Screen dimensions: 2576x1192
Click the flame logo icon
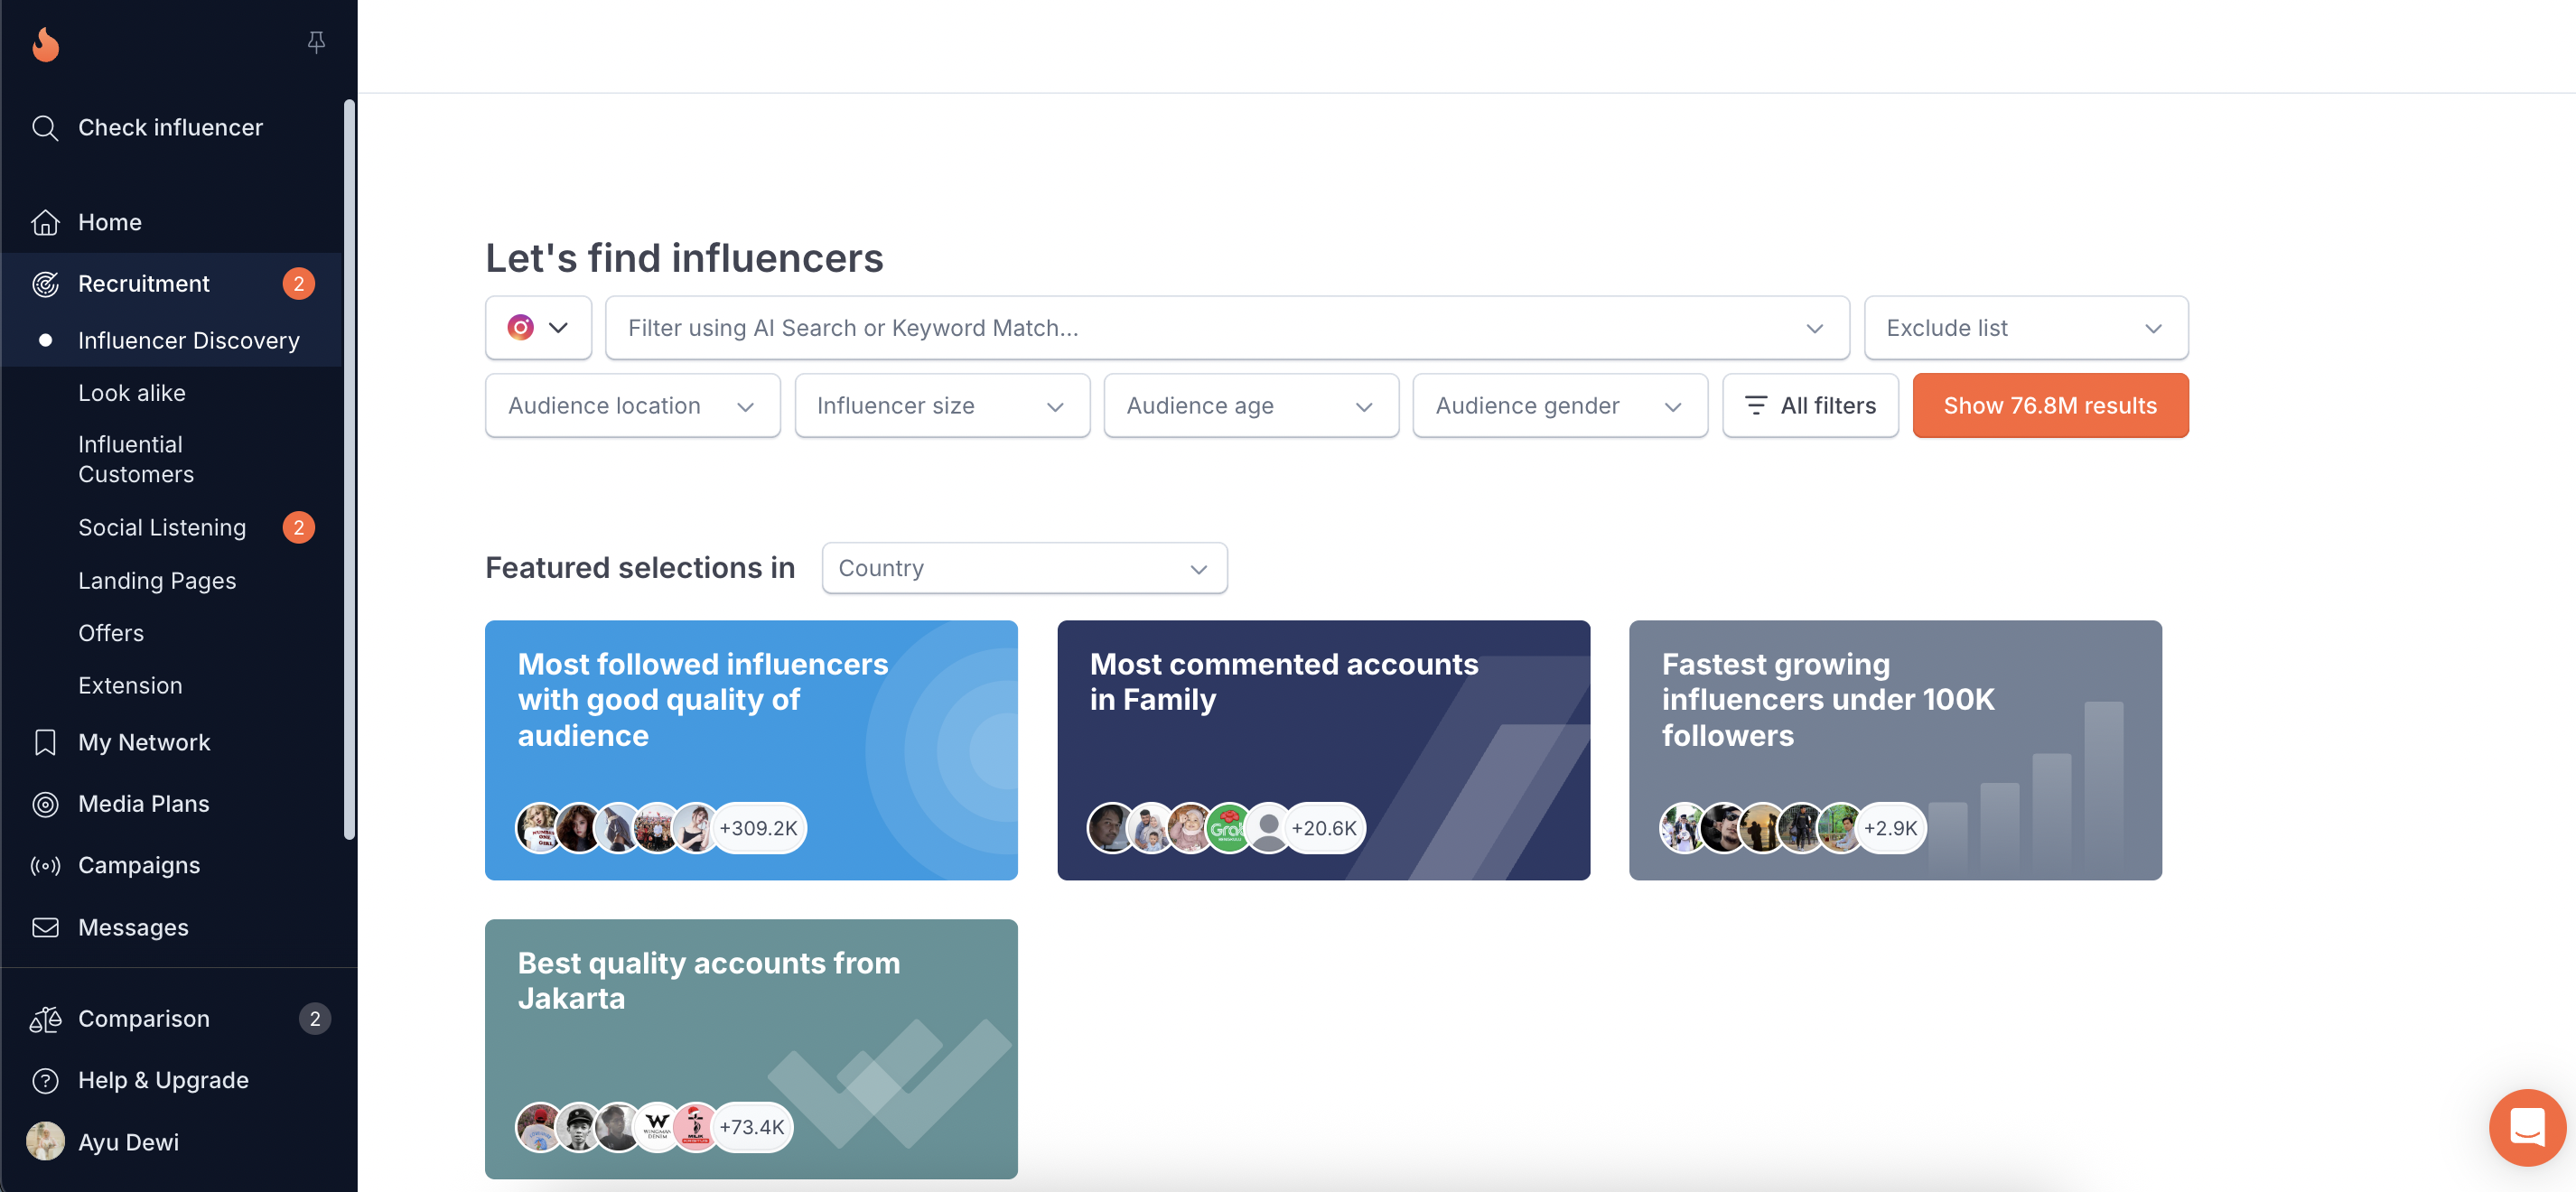(x=46, y=44)
